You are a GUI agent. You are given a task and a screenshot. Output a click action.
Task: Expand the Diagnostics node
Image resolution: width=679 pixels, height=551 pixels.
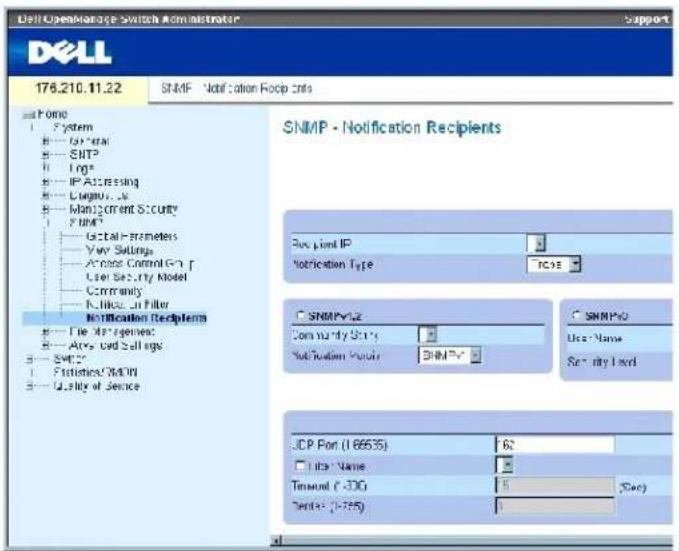click(45, 196)
